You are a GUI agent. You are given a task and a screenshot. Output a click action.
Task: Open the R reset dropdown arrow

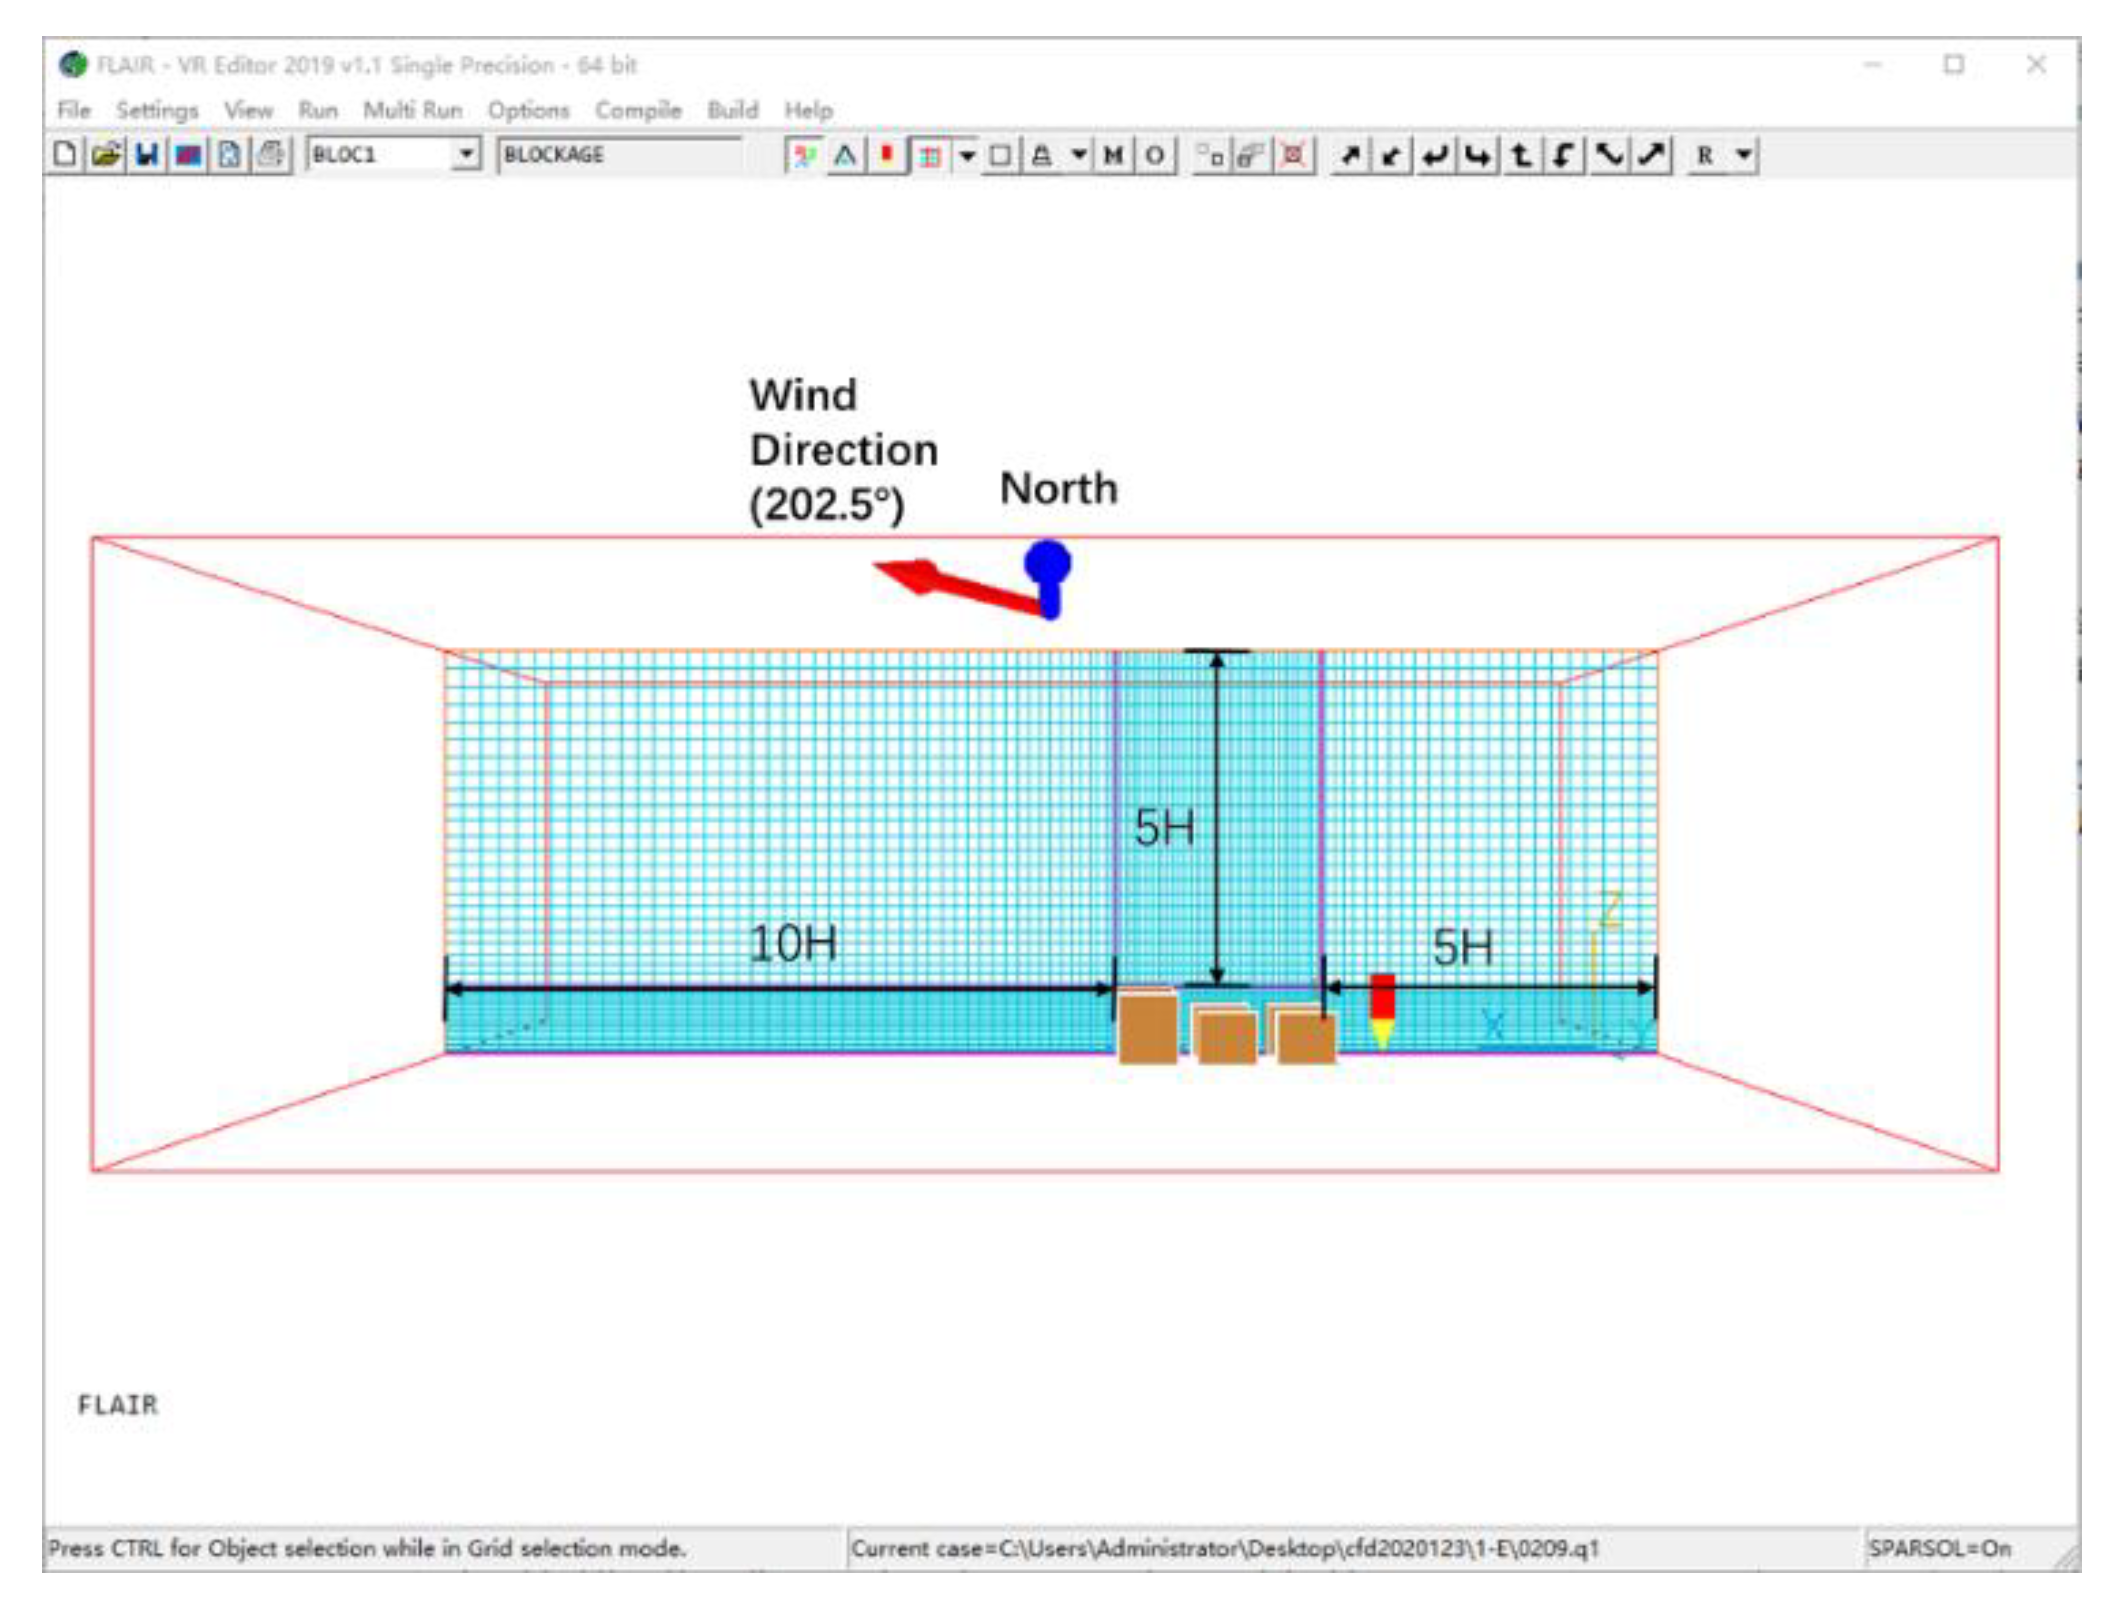(1743, 155)
